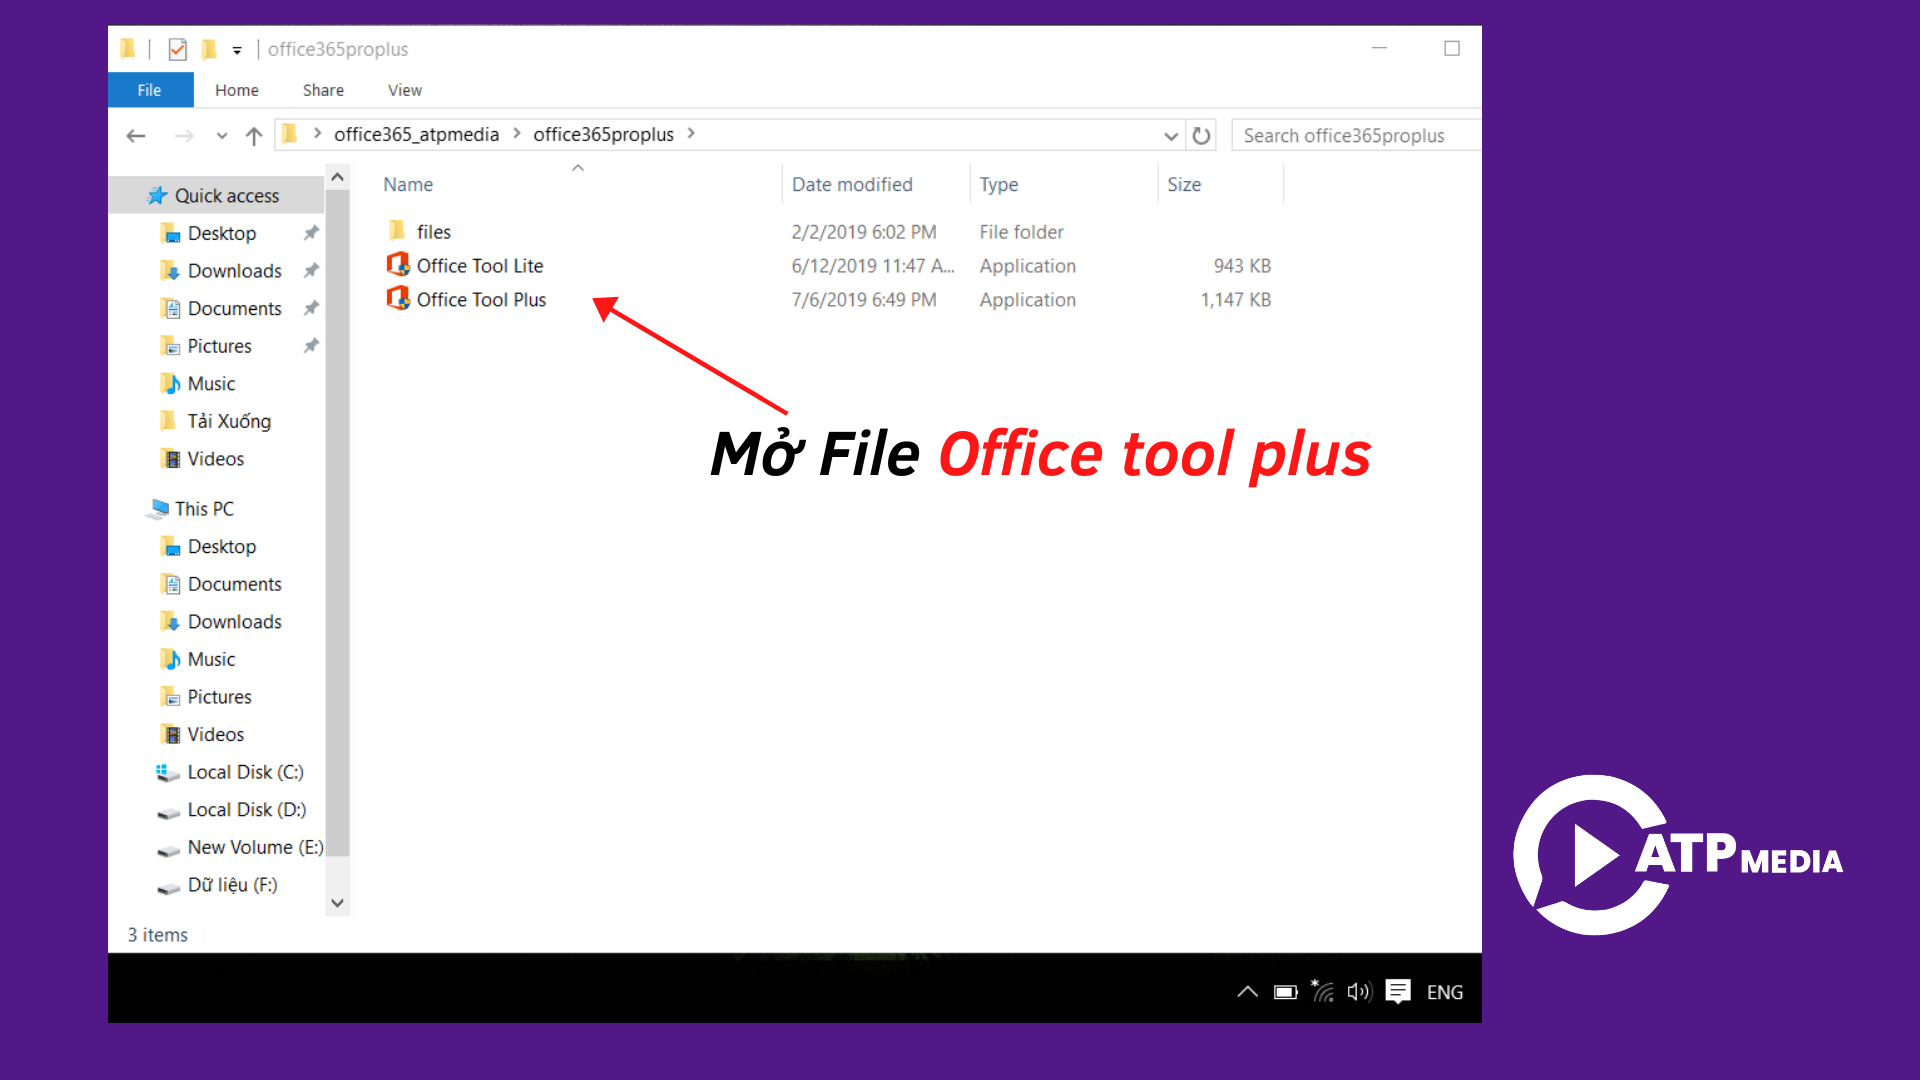Select the Office Tool Plus application icon
This screenshot has width=1920, height=1080.
(398, 298)
